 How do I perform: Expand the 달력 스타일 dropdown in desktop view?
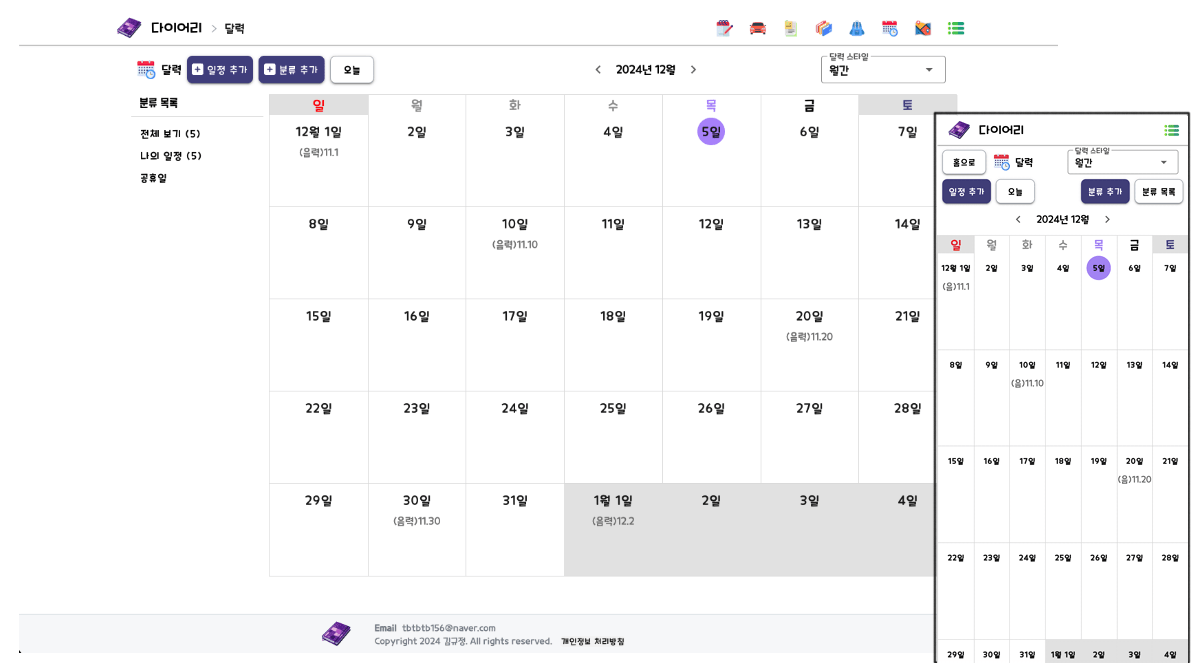(883, 70)
